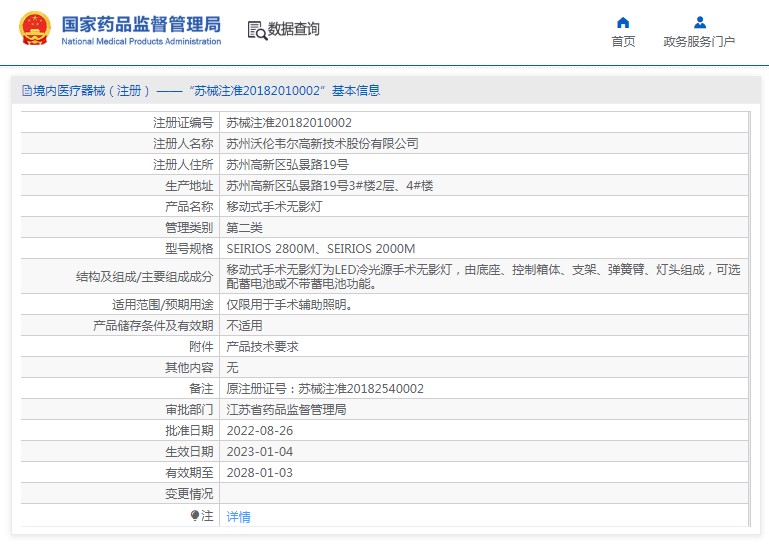Click the 产品名称 label
Screen dimensions: 769x545
pyautogui.click(x=189, y=207)
